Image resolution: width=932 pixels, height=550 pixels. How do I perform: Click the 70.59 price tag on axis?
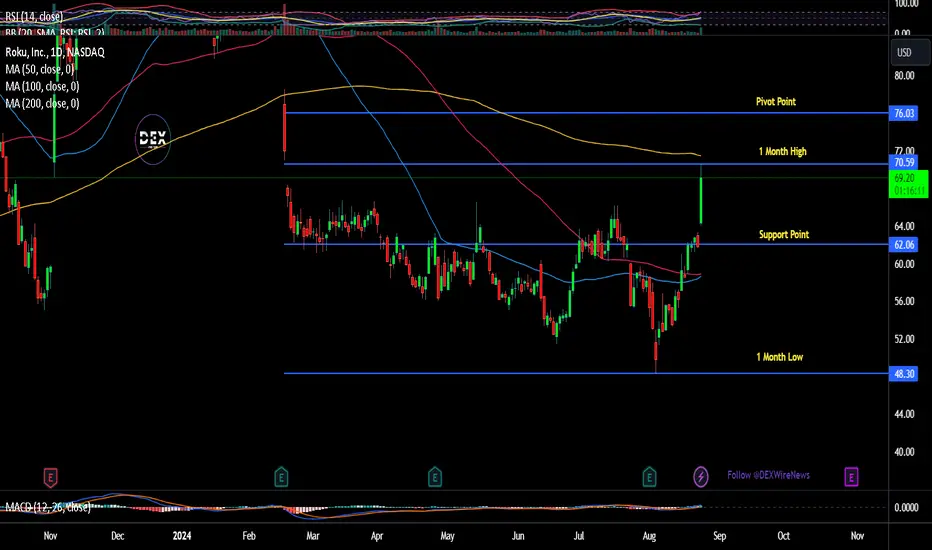point(903,162)
